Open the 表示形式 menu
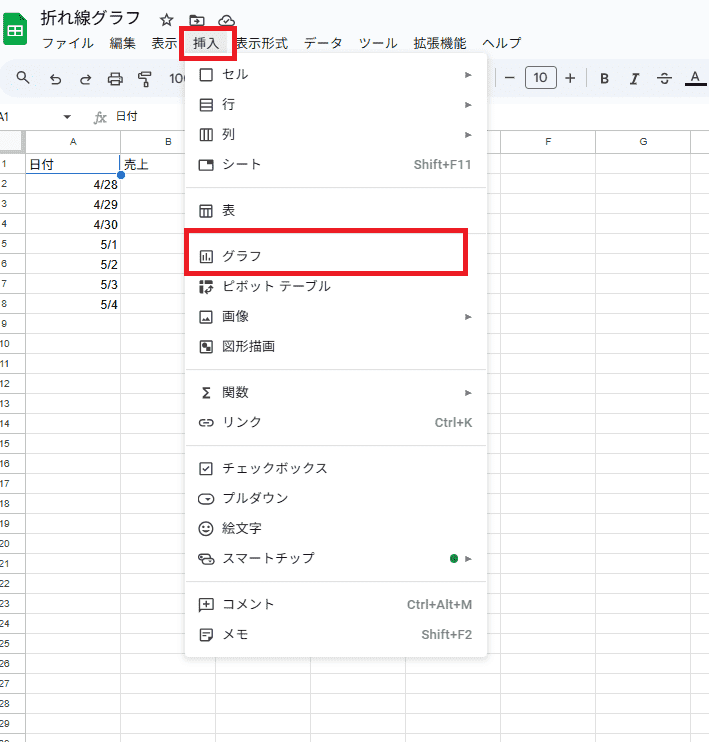The width and height of the screenshot is (709, 742). point(262,43)
